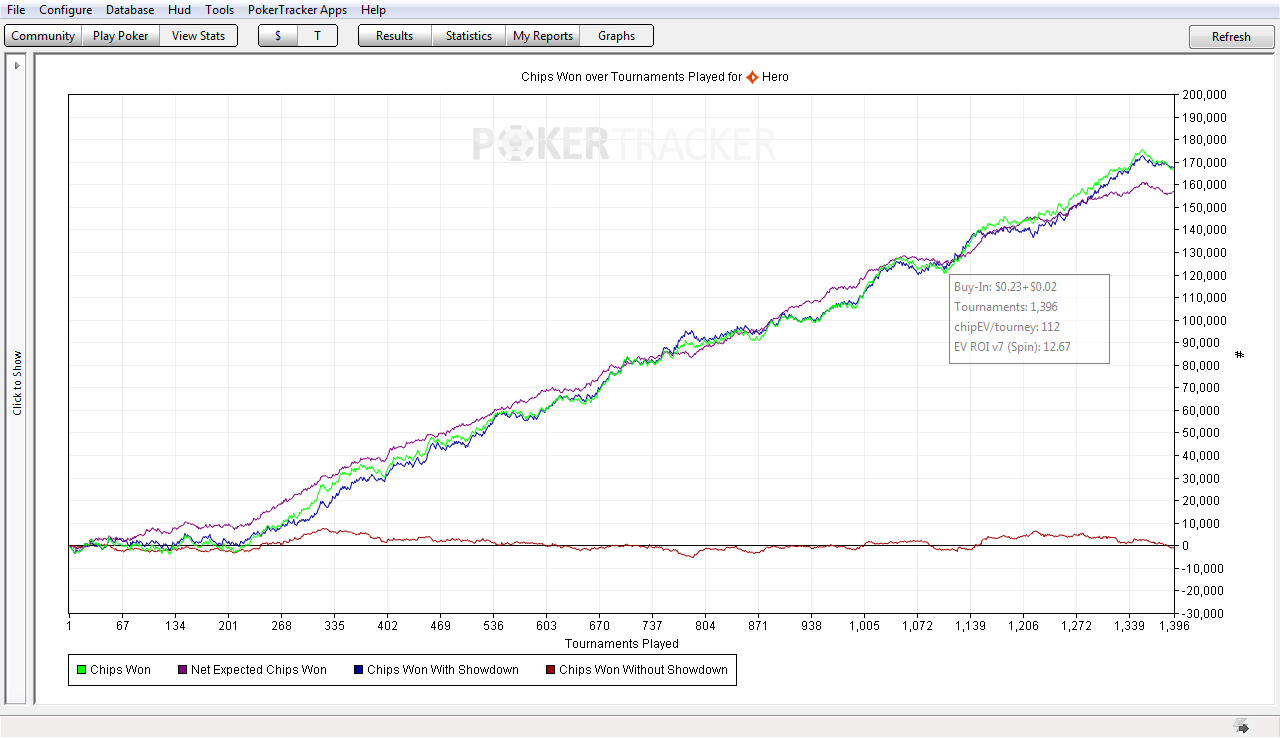This screenshot has height=738, width=1280.
Task: Toggle the red Chips Won Without Showdown swatch
Action: click(x=550, y=670)
